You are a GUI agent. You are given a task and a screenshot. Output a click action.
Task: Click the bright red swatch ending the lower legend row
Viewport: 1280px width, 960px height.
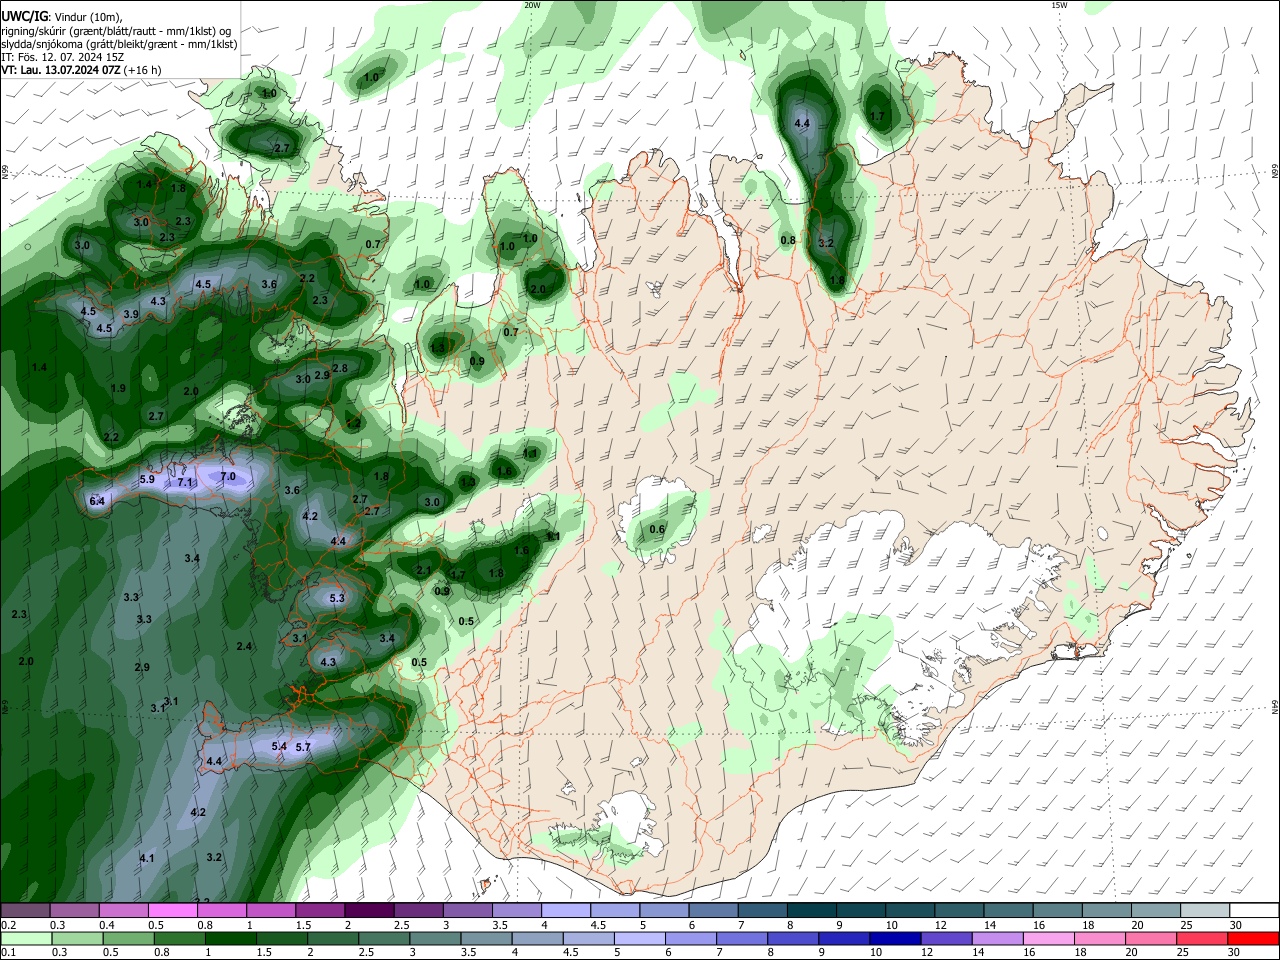point(1254,938)
